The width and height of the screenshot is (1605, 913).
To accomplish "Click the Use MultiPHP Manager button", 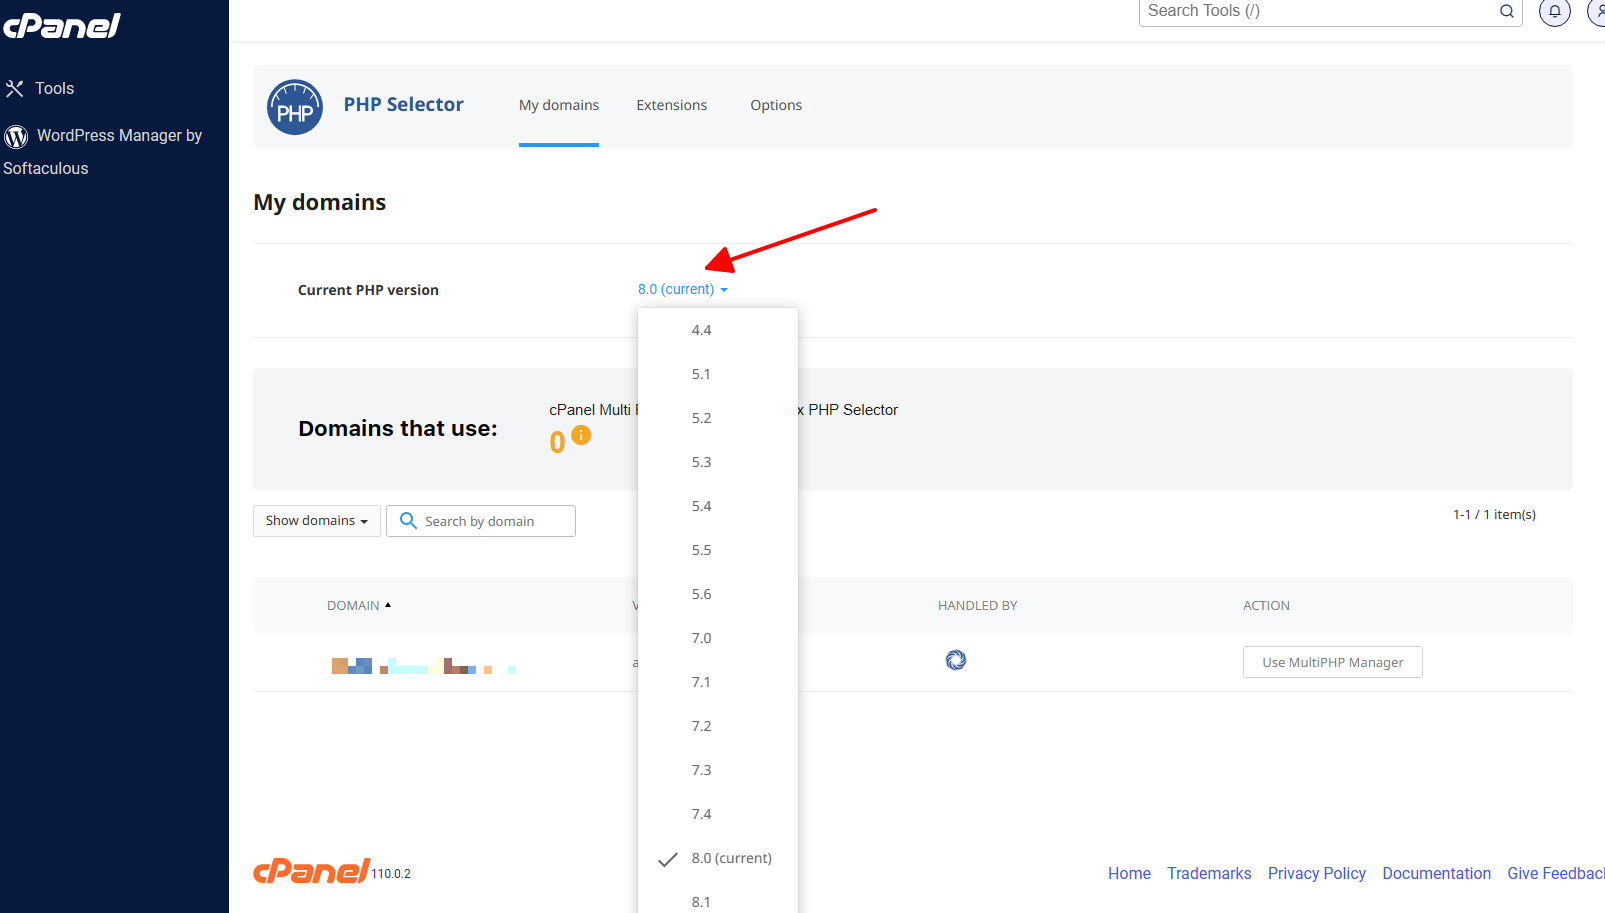I will 1333,662.
